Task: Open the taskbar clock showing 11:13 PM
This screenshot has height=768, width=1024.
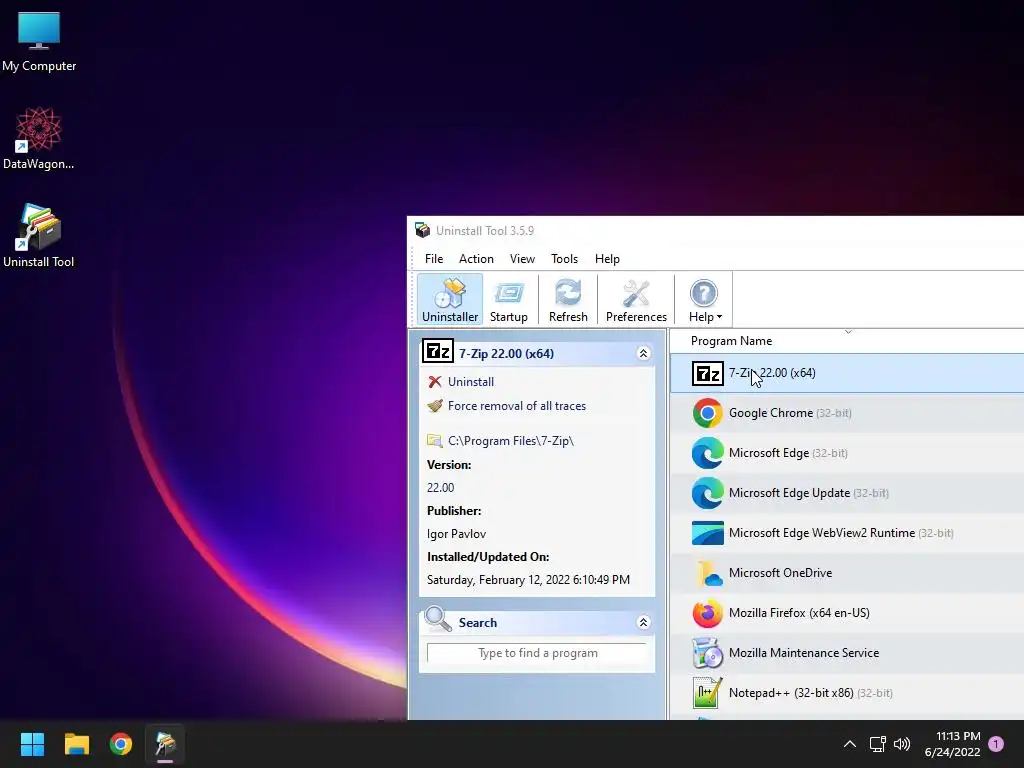Action: pyautogui.click(x=952, y=744)
